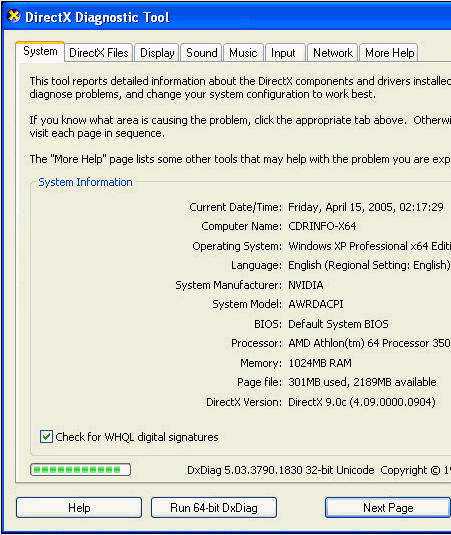Click the System Manufacturer label
Image resolution: width=451 pixels, height=535 pixels.
pyautogui.click(x=229, y=285)
